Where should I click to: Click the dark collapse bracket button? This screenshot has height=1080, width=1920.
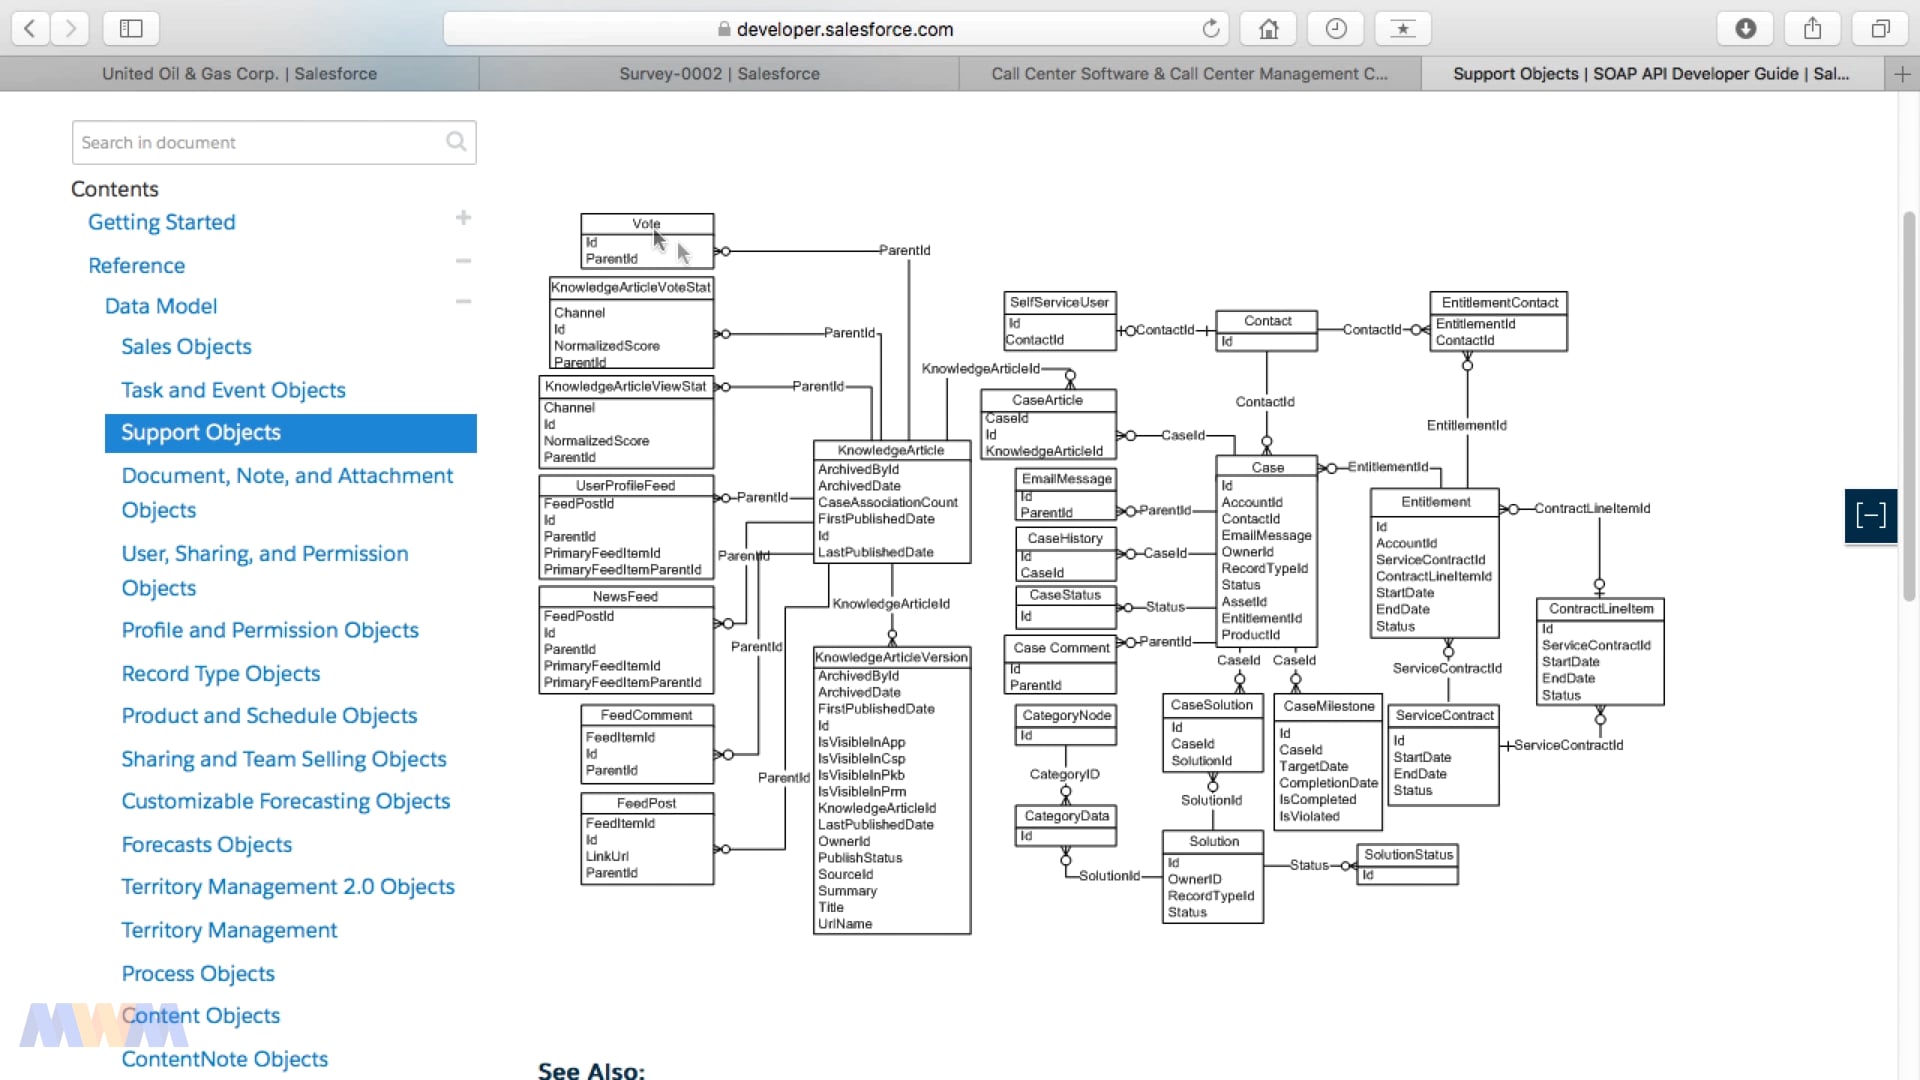pyautogui.click(x=1870, y=516)
